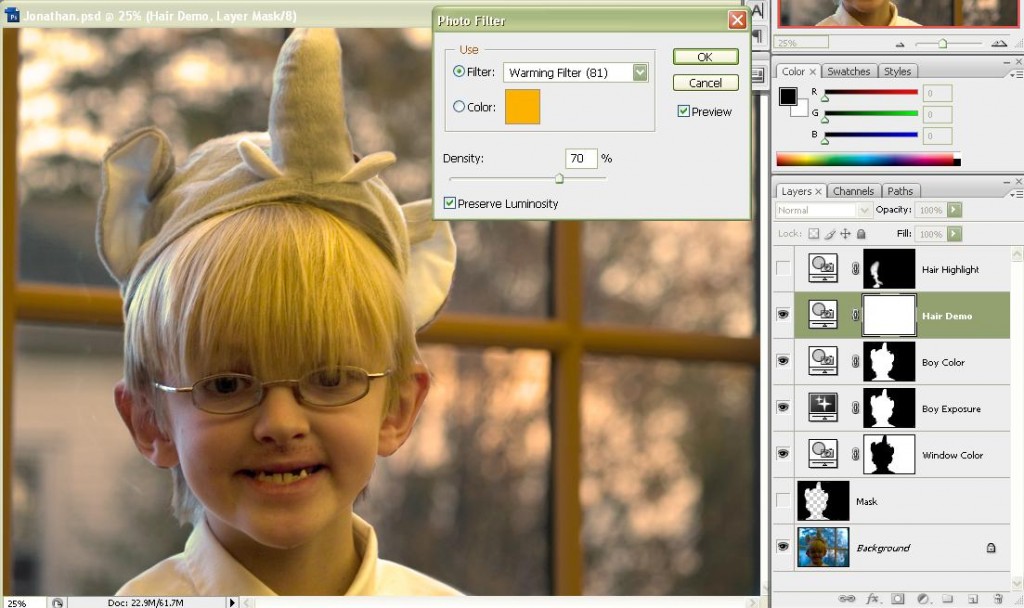Image resolution: width=1024 pixels, height=608 pixels.
Task: Open the layer style fx menu
Action: (872, 598)
